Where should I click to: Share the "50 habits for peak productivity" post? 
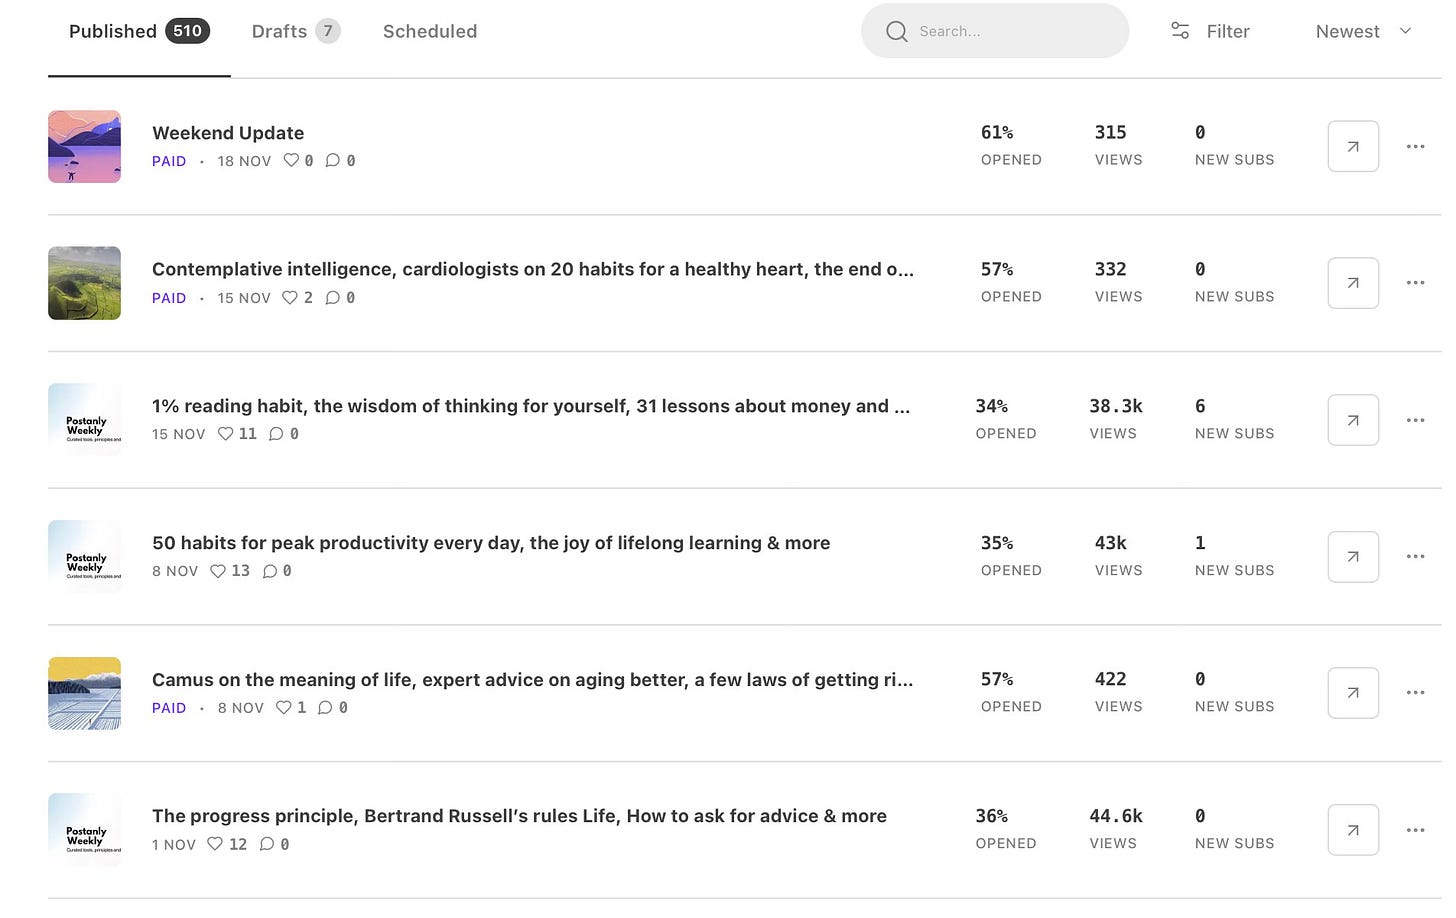click(x=1352, y=556)
